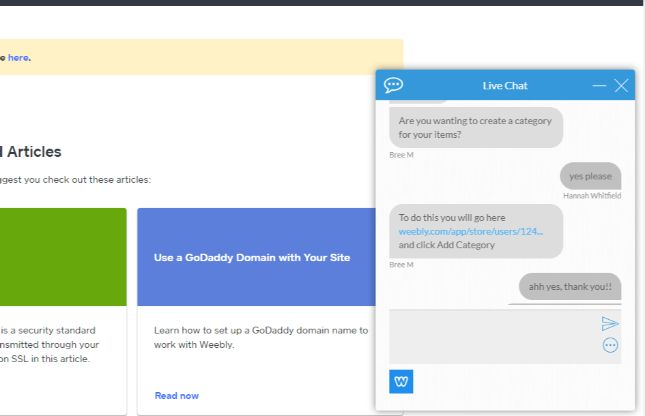Click the 'Live Chat' header title
The height and width of the screenshot is (416, 645).
click(x=505, y=86)
